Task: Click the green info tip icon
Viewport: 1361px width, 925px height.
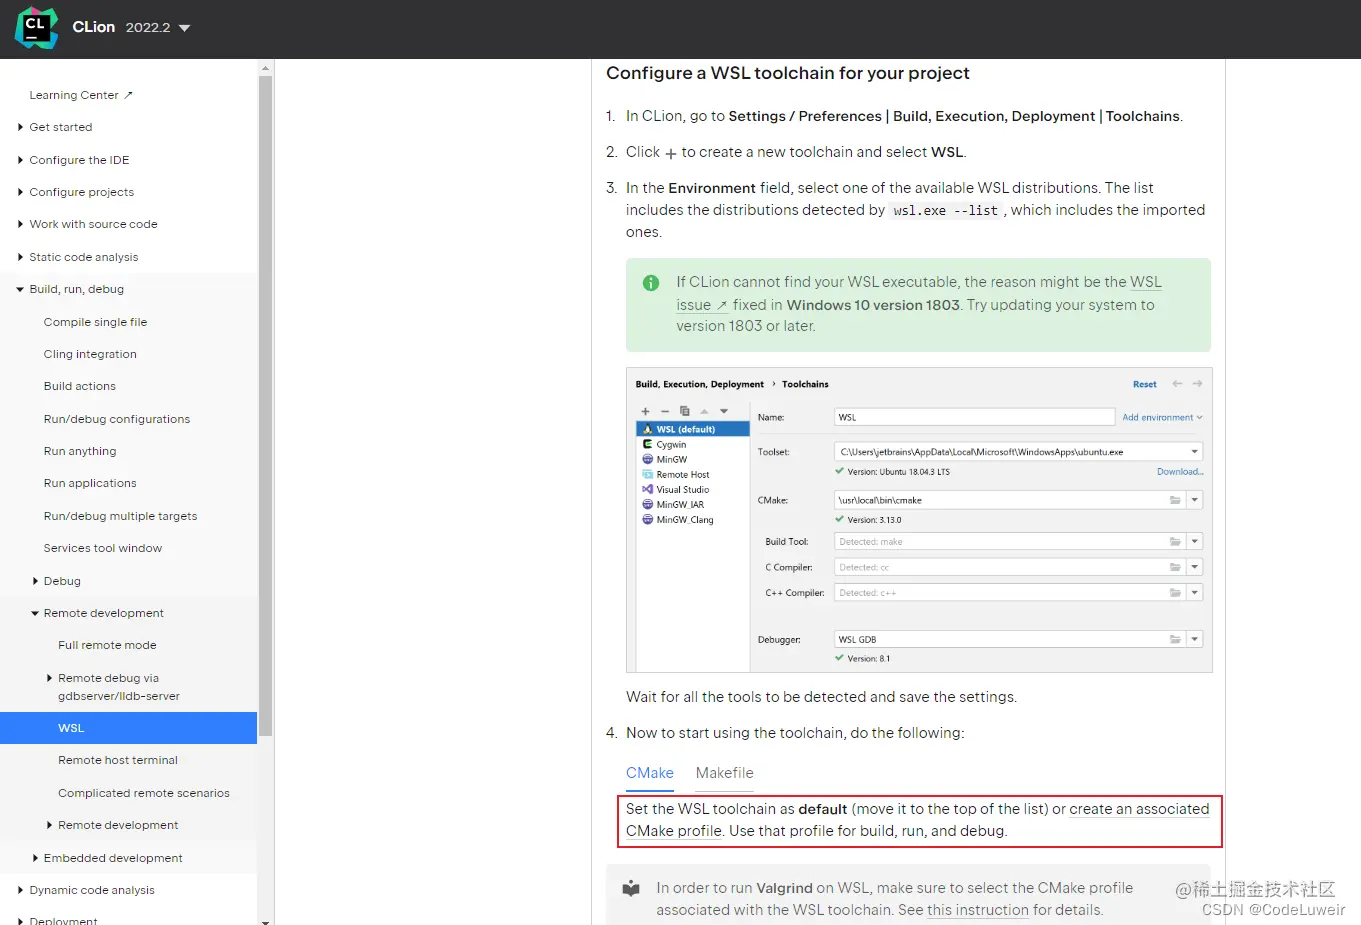Action: pyautogui.click(x=651, y=283)
